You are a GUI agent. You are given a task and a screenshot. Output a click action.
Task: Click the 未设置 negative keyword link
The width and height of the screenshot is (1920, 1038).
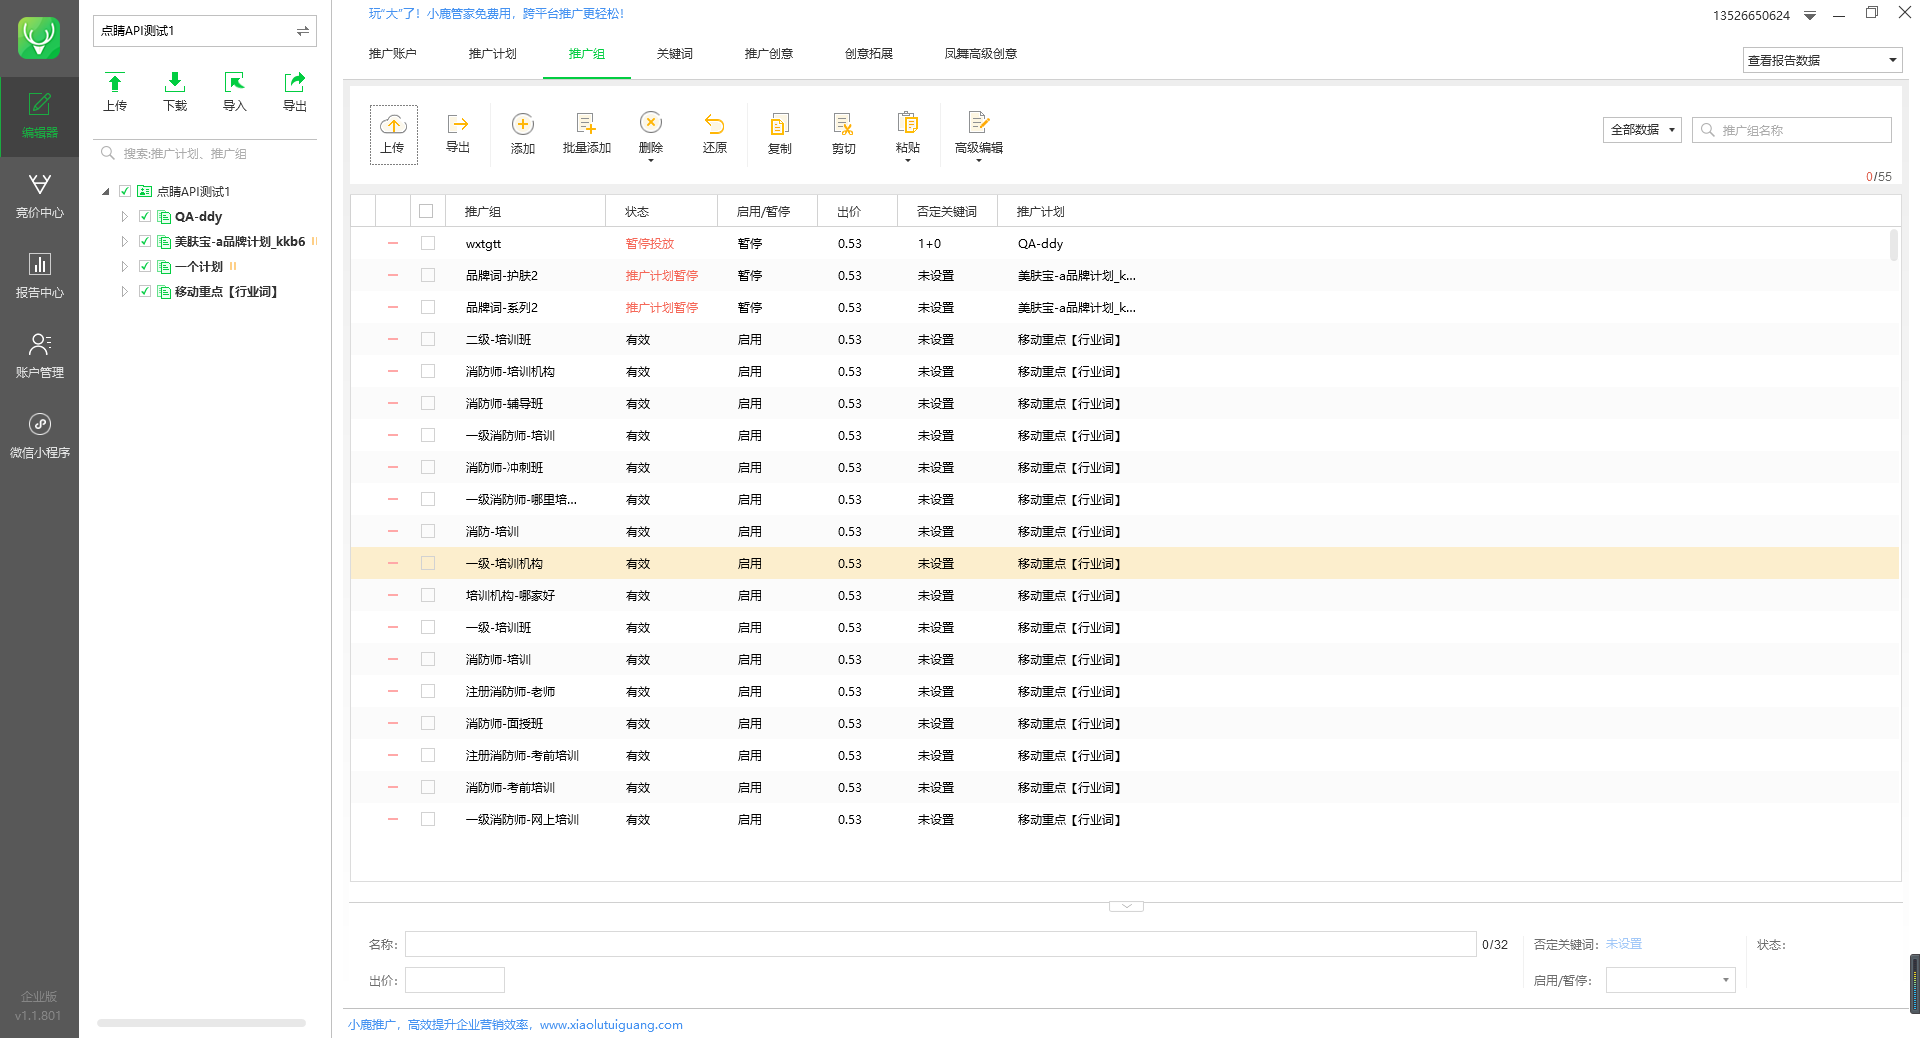click(1623, 944)
